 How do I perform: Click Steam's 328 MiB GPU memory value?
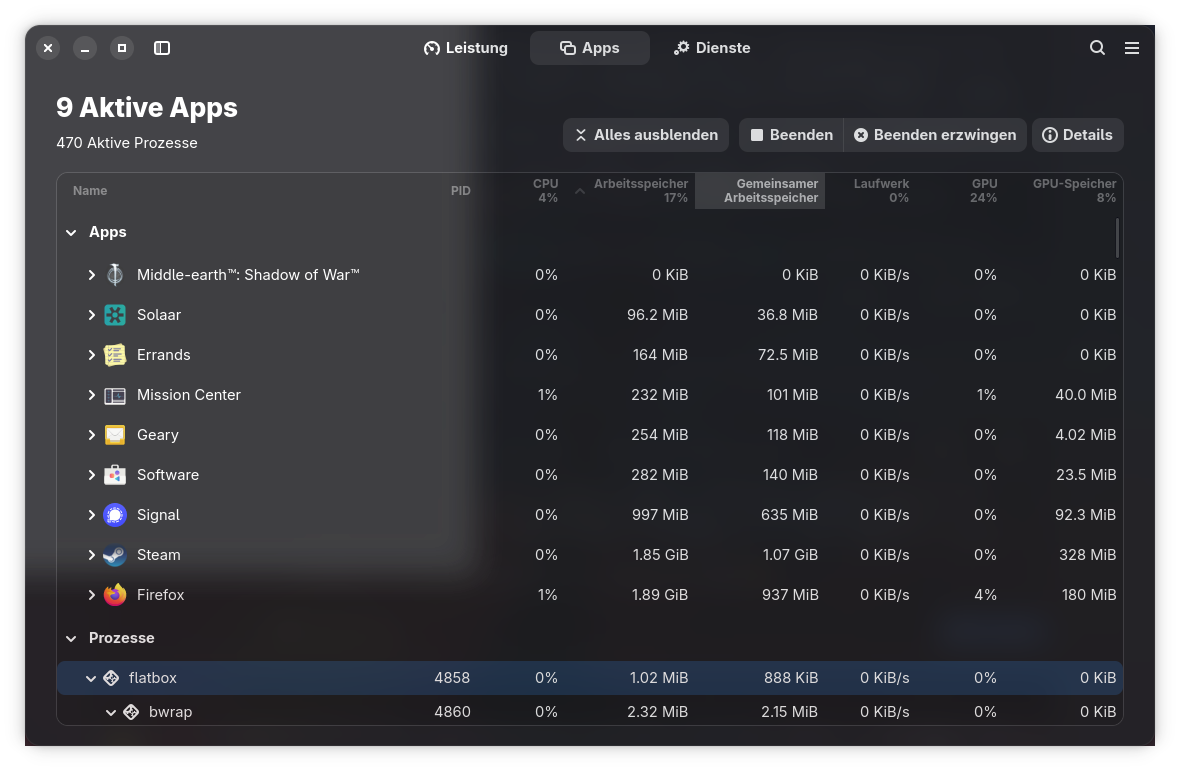(1087, 555)
